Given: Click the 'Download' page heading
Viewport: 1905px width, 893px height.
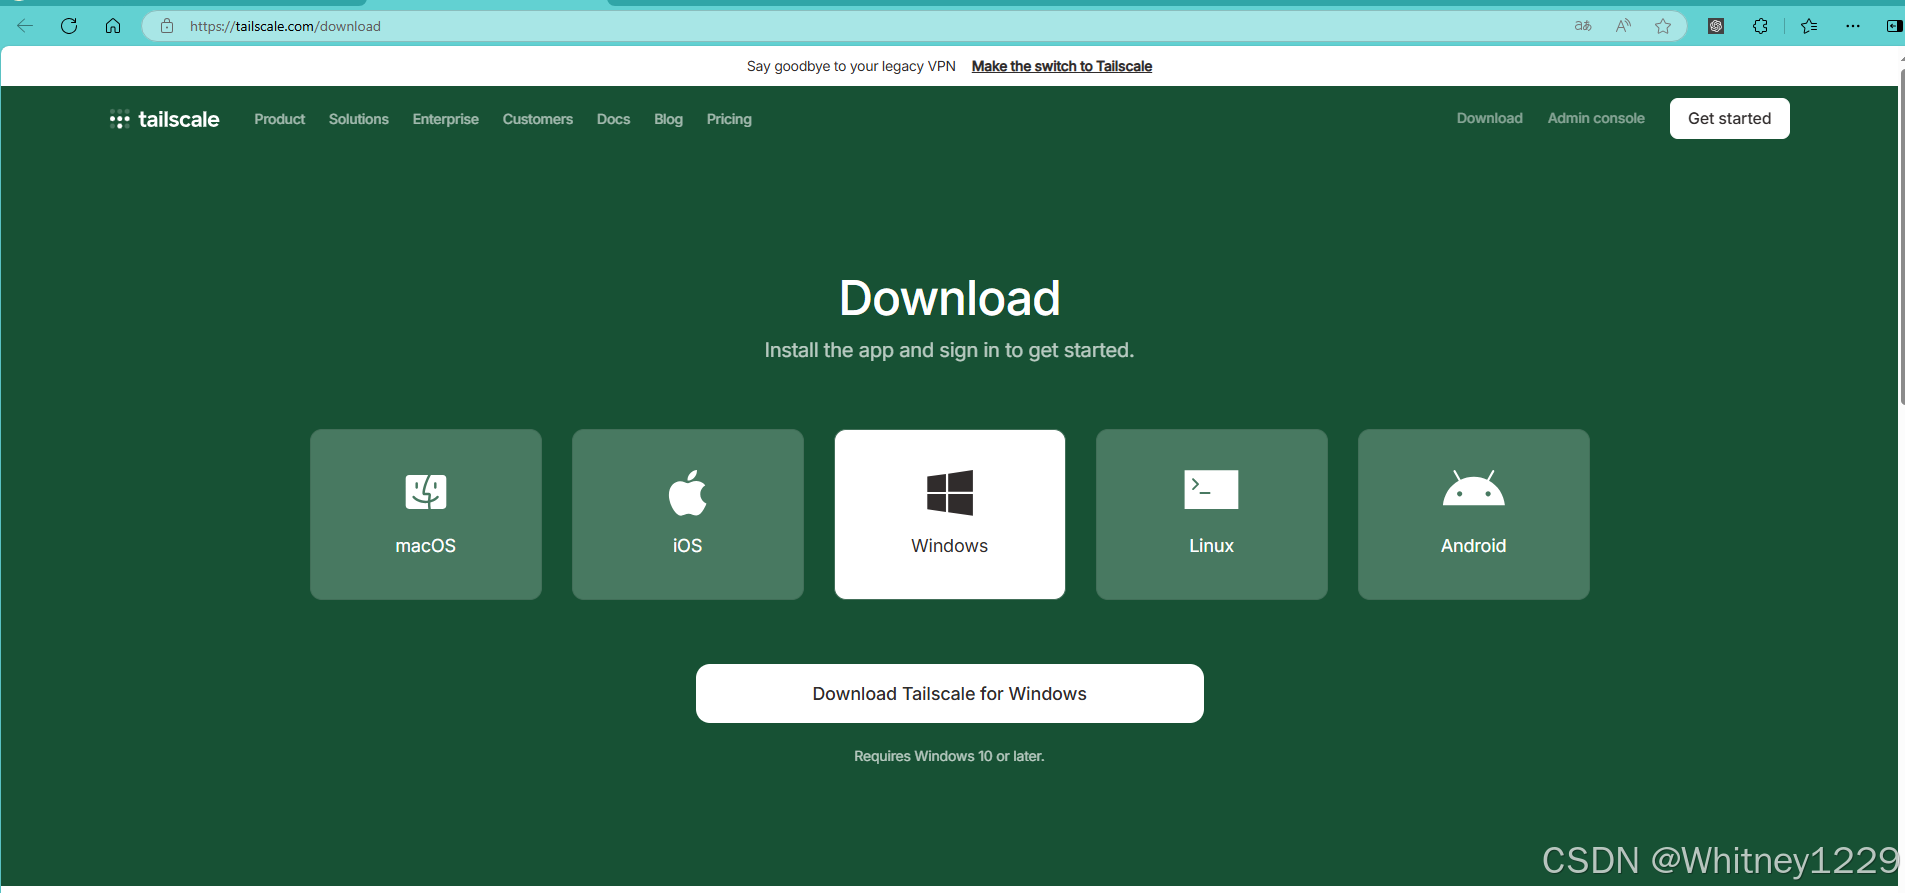Looking at the screenshot, I should click(x=950, y=298).
